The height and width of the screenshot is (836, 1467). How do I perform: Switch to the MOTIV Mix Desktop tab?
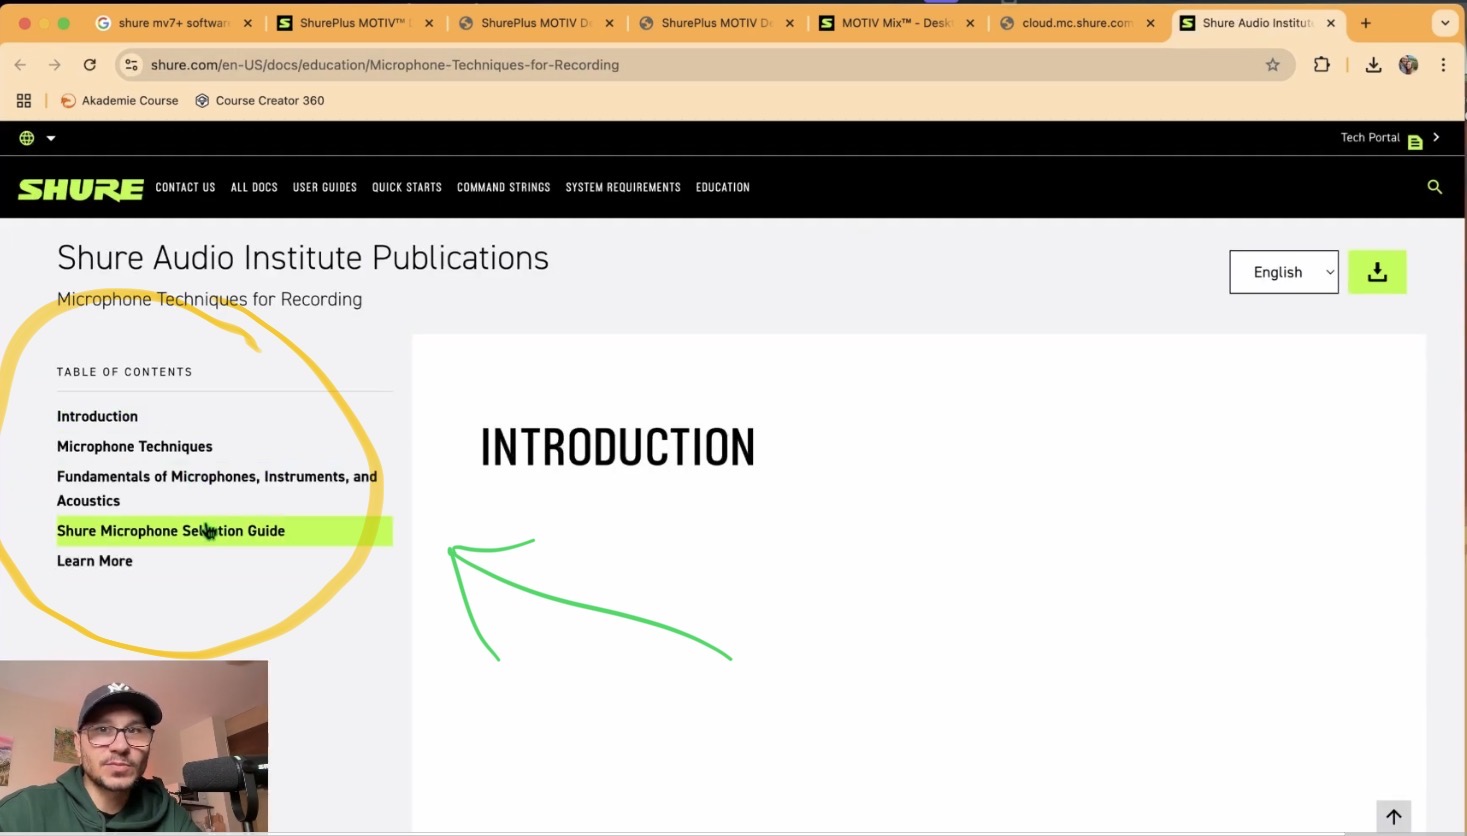[895, 23]
